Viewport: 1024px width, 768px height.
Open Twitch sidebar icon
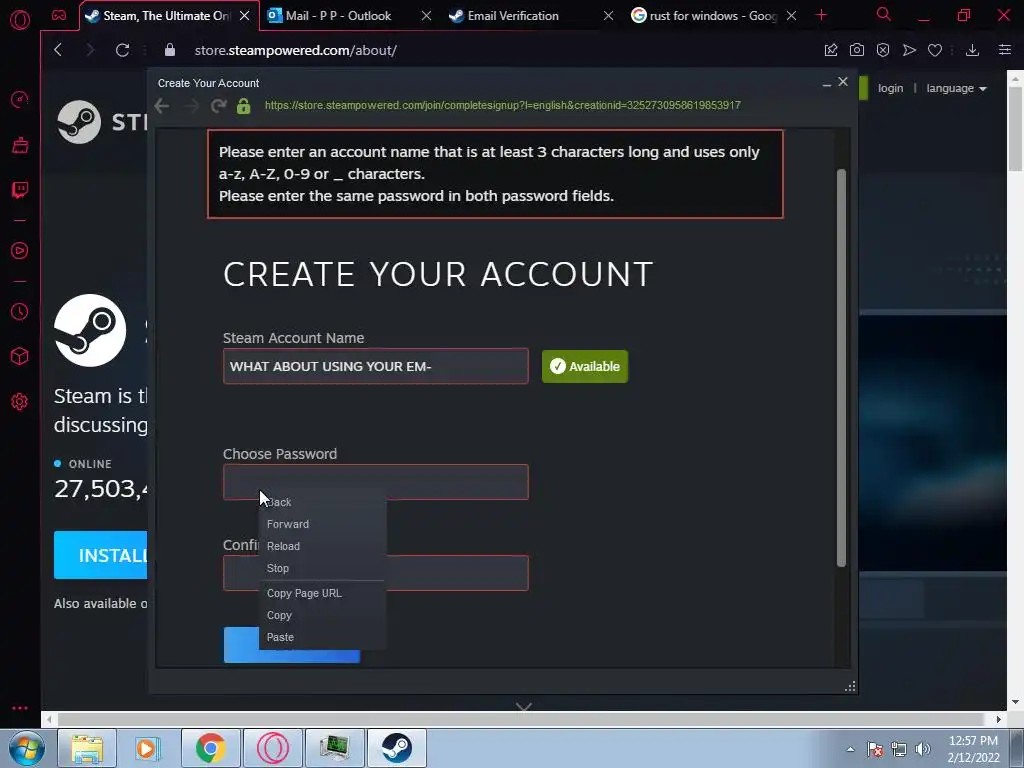20,190
